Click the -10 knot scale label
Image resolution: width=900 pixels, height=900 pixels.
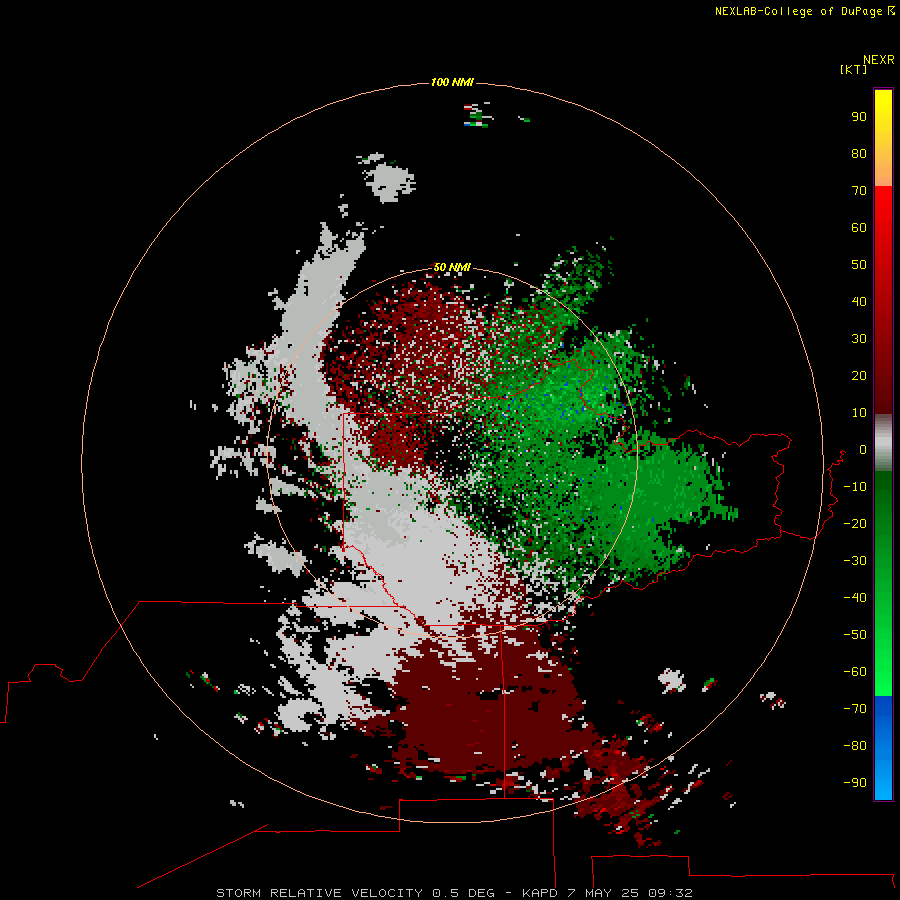(855, 487)
